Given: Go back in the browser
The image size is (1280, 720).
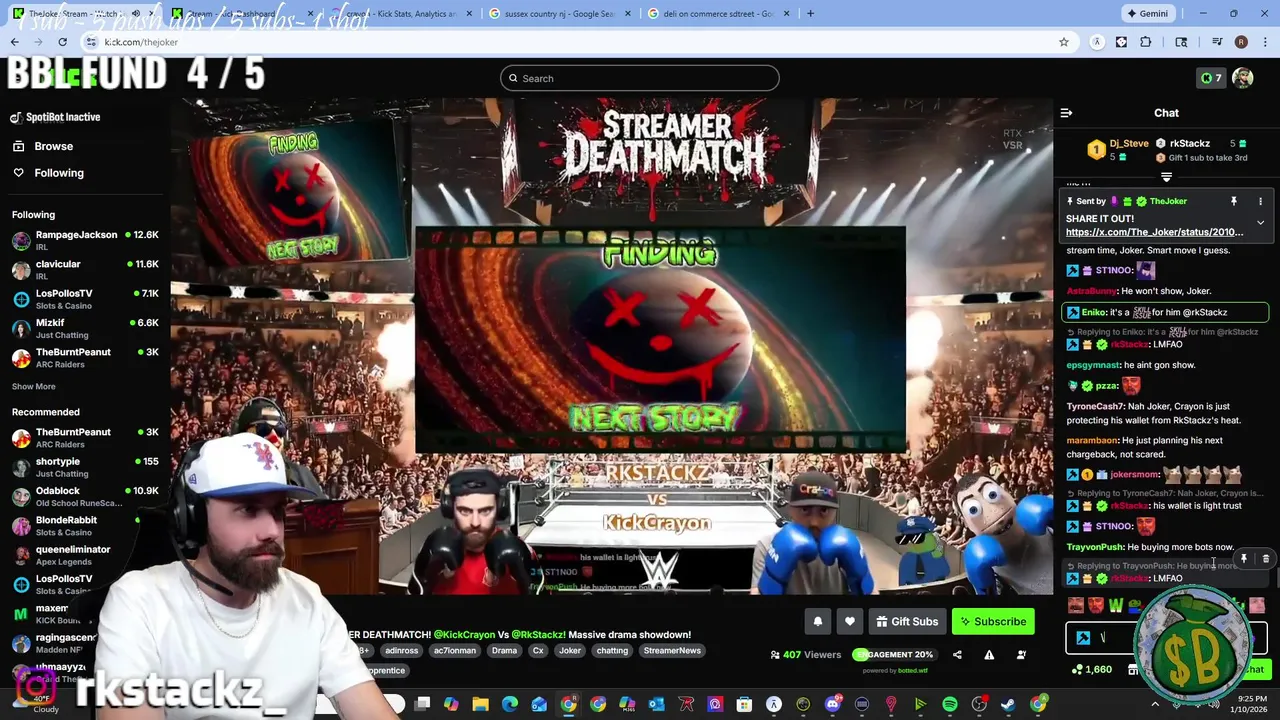Looking at the screenshot, I should point(14,42).
